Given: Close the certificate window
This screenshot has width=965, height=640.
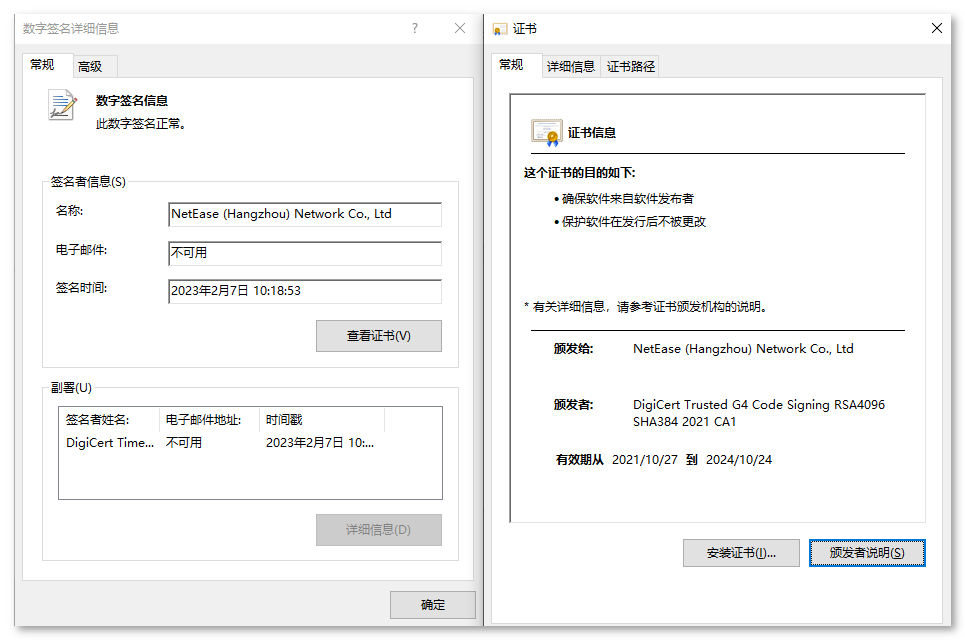Looking at the screenshot, I should pyautogui.click(x=937, y=29).
